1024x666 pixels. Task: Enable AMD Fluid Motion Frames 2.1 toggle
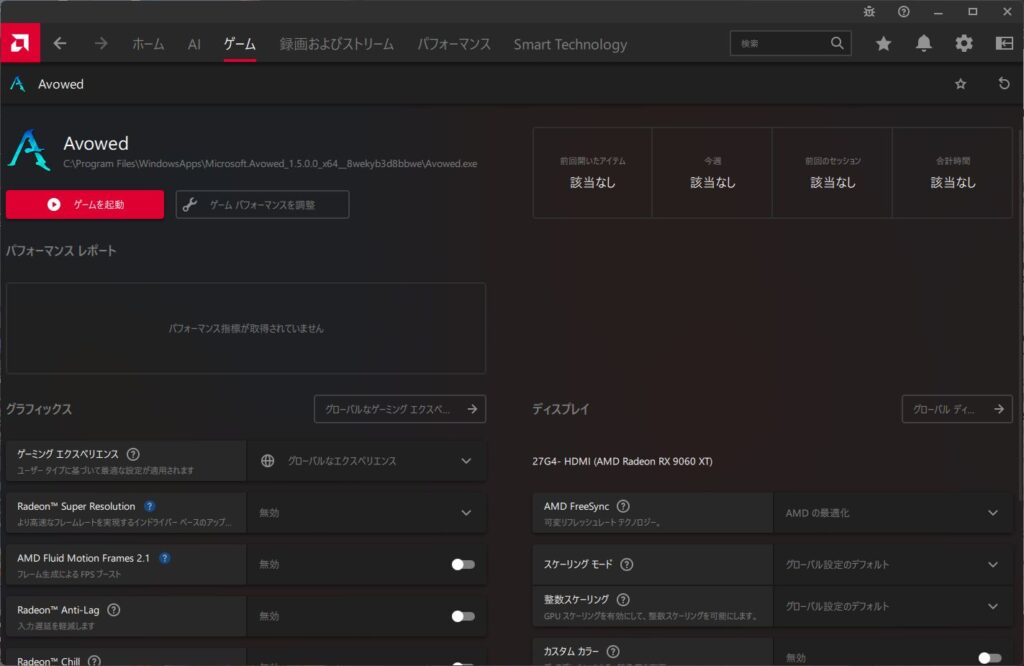(463, 564)
